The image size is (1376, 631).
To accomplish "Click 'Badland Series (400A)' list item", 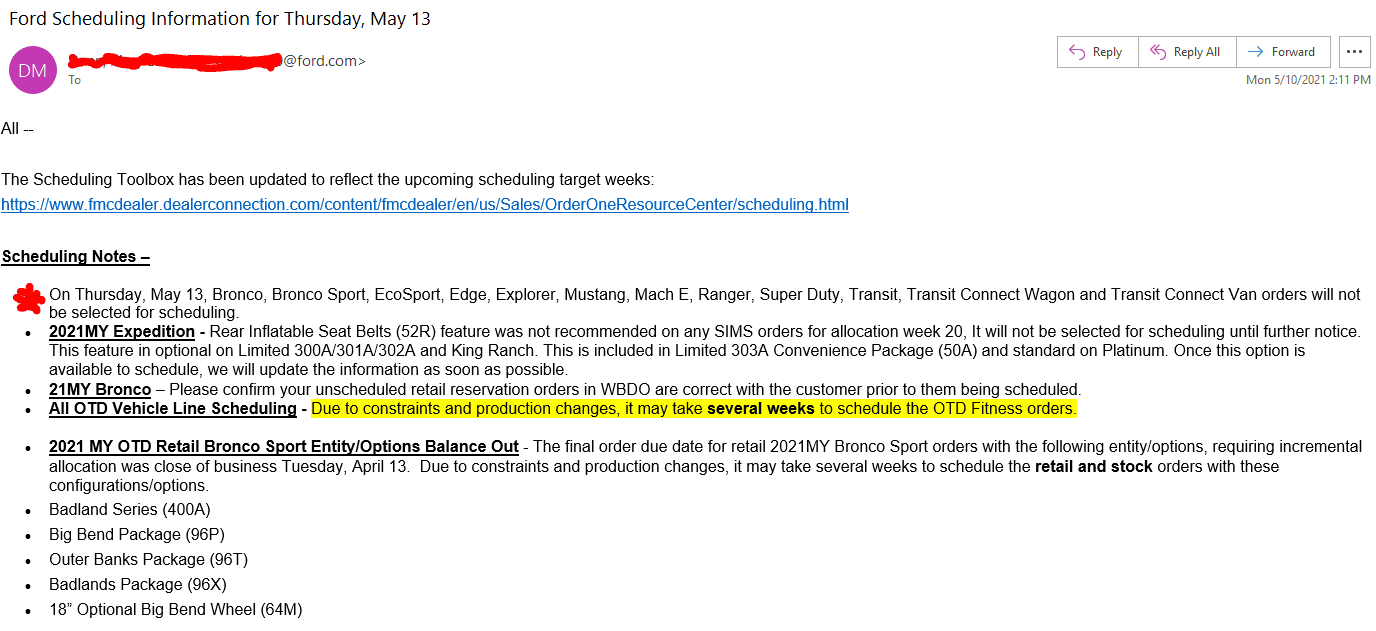I will pyautogui.click(x=130, y=510).
